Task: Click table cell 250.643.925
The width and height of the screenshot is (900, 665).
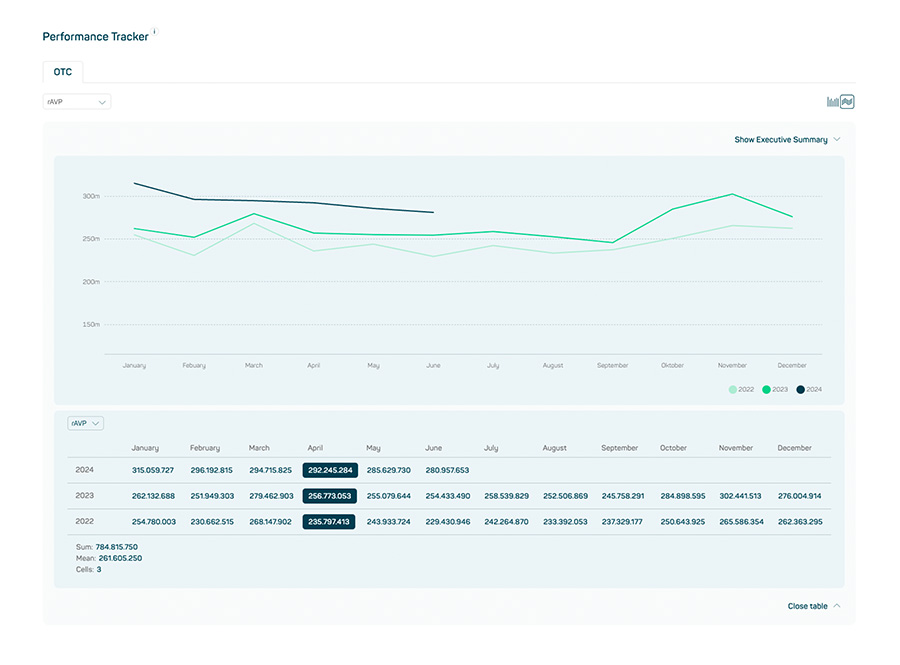Action: 682,522
